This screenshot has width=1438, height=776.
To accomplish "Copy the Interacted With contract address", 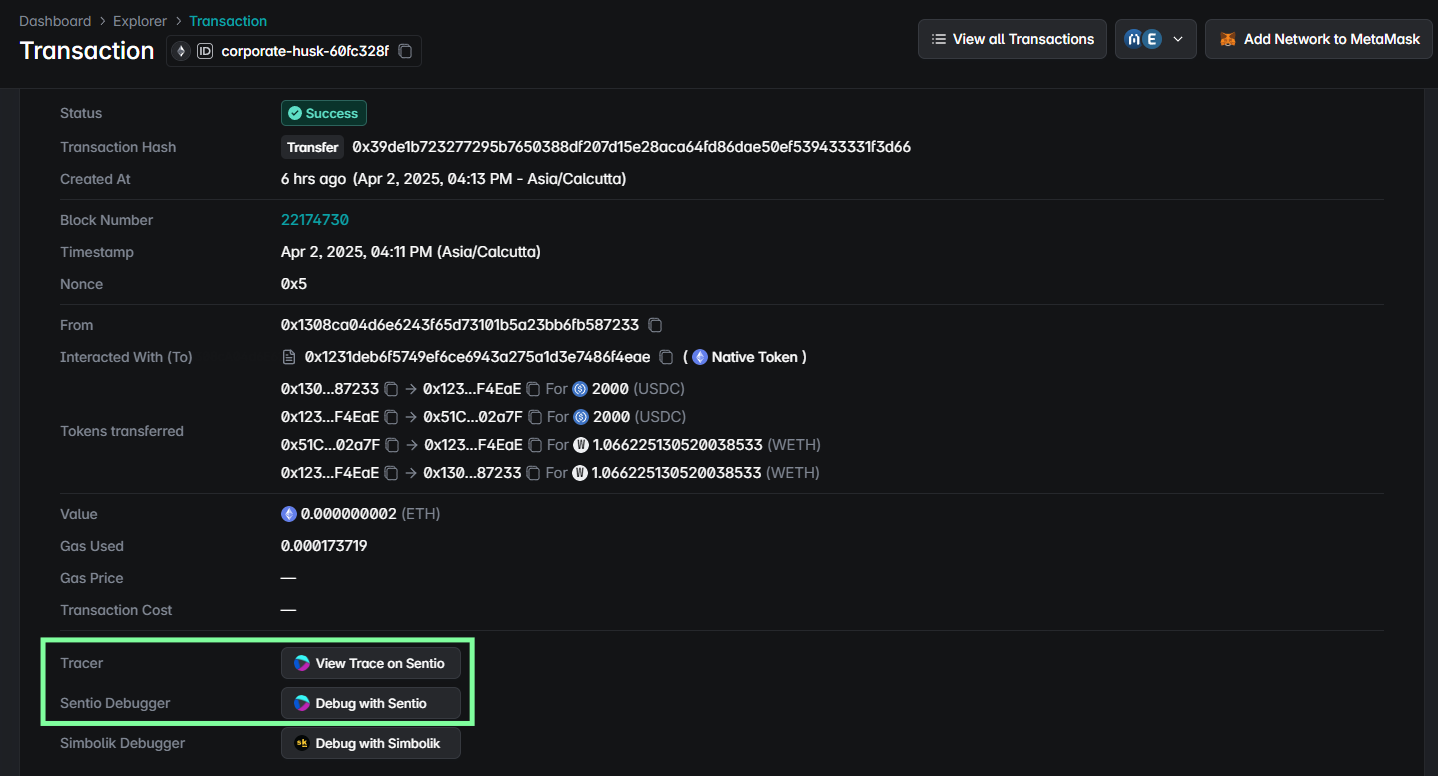I will (666, 357).
